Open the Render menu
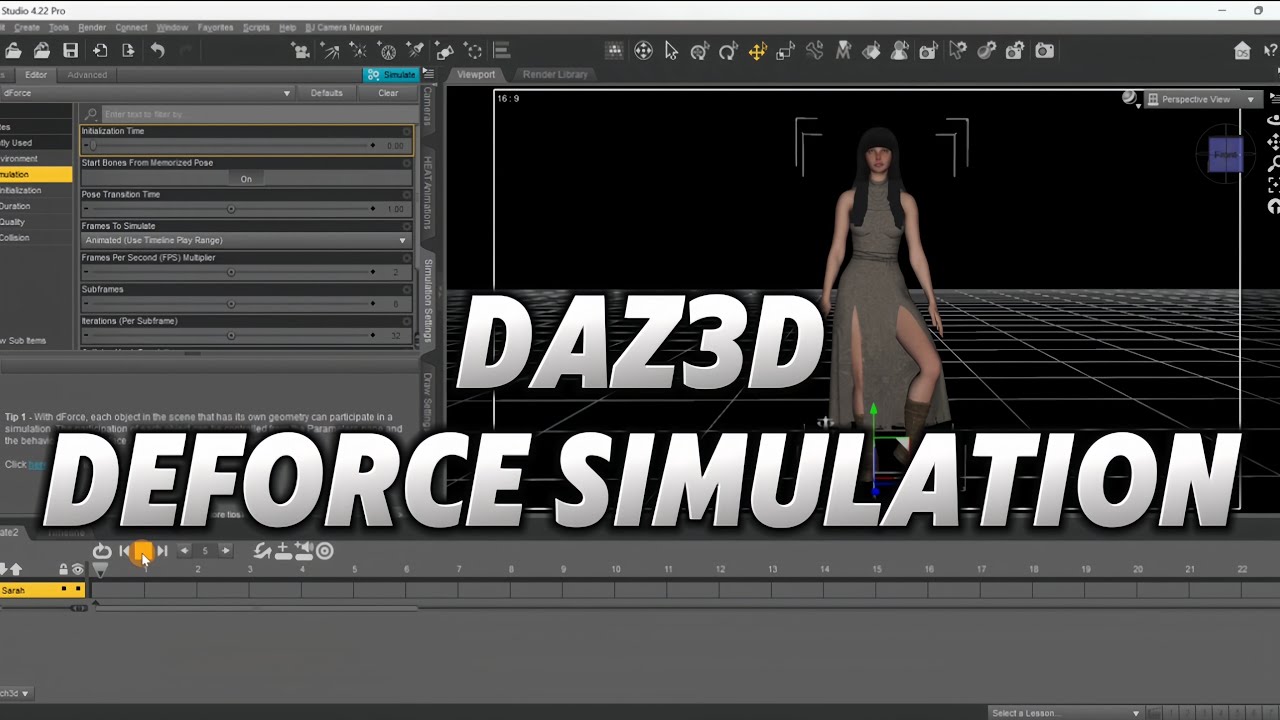The image size is (1280, 720). pyautogui.click(x=92, y=27)
